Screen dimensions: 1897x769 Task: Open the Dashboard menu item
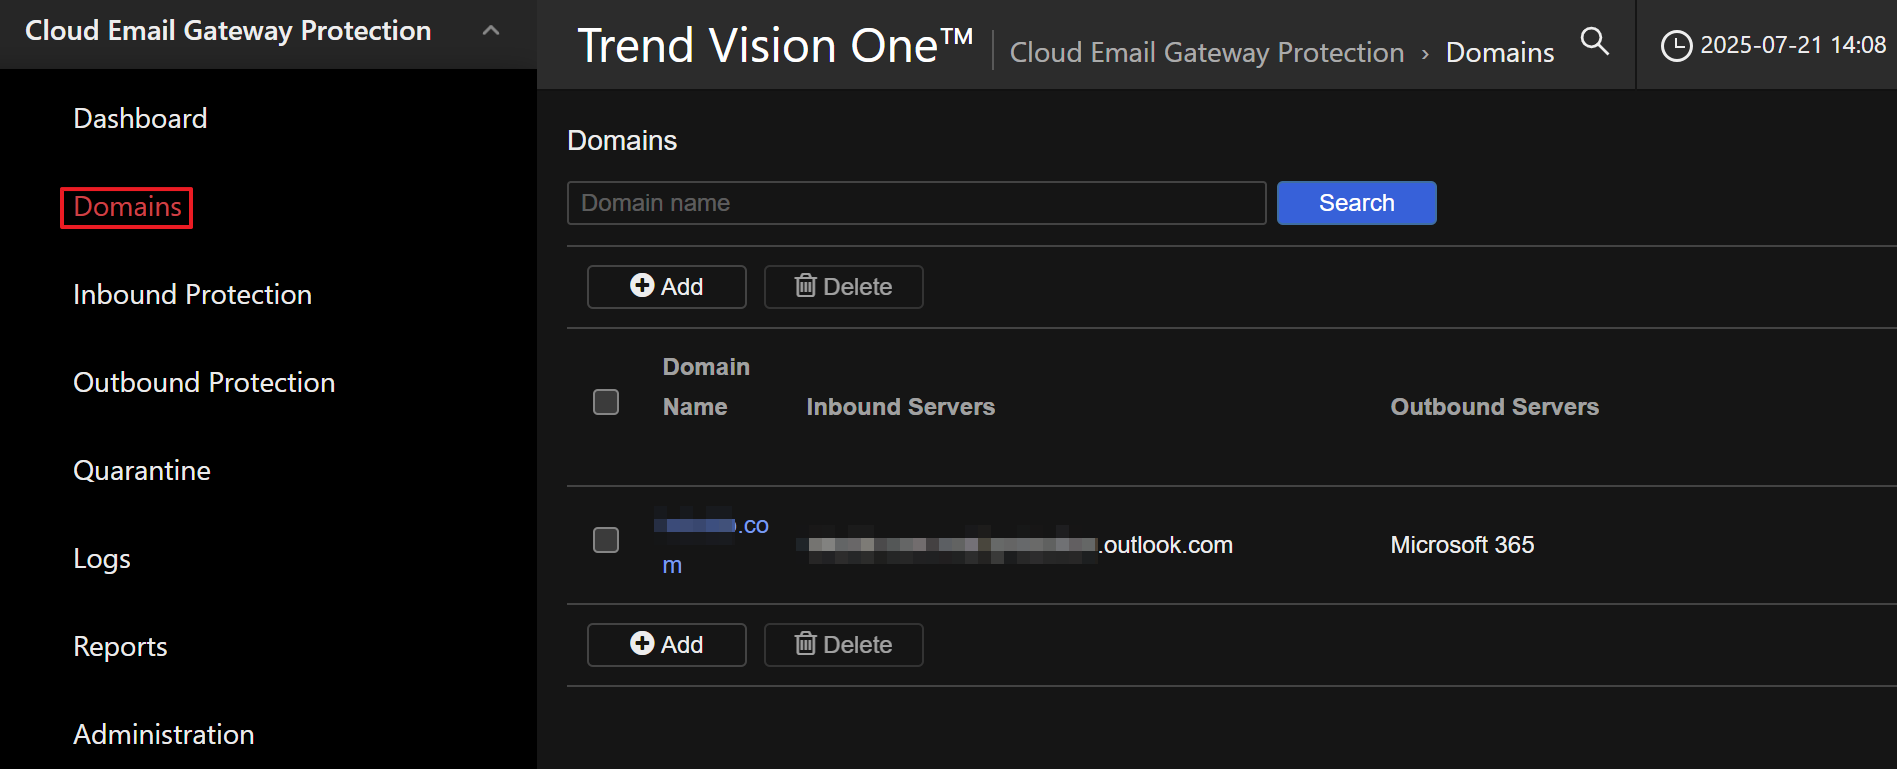click(140, 119)
